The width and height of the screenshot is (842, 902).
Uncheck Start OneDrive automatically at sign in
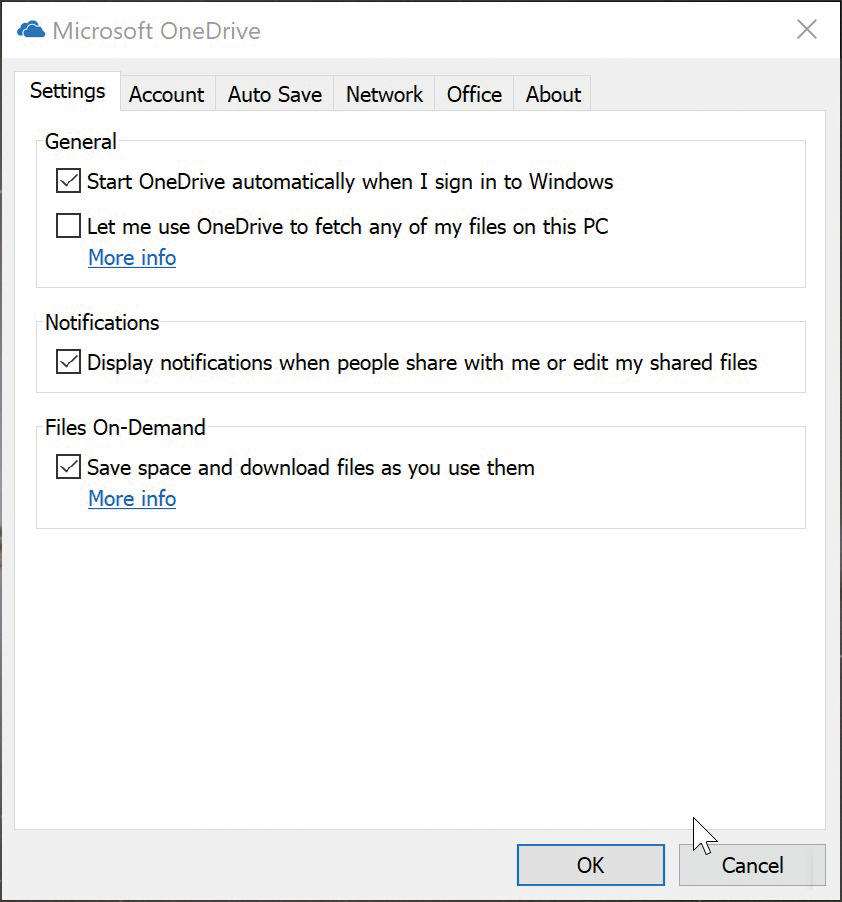pos(68,181)
